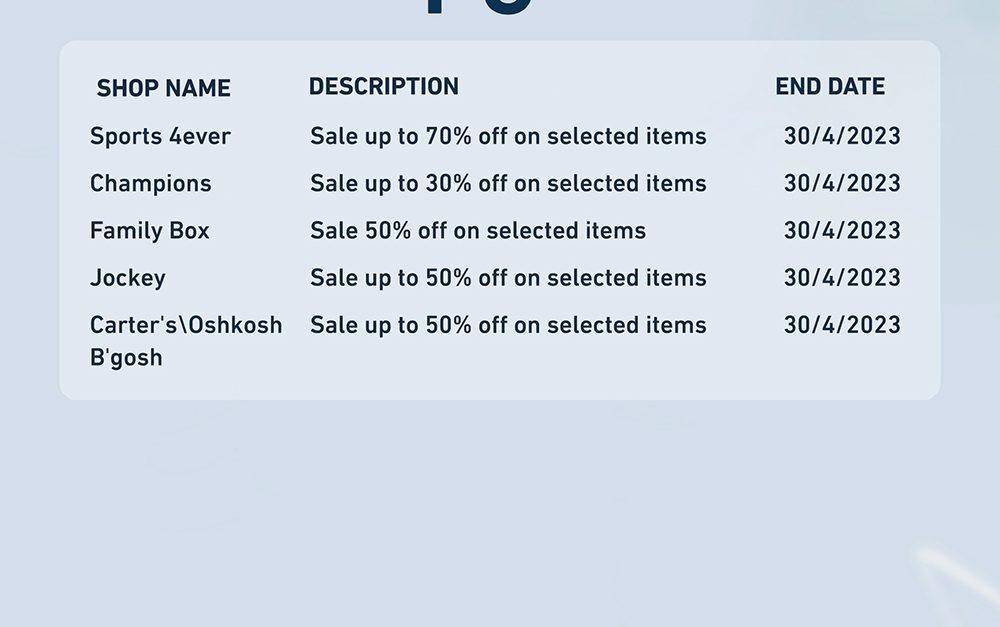
Task: Select the Sports 4ever shop name
Action: tap(160, 136)
